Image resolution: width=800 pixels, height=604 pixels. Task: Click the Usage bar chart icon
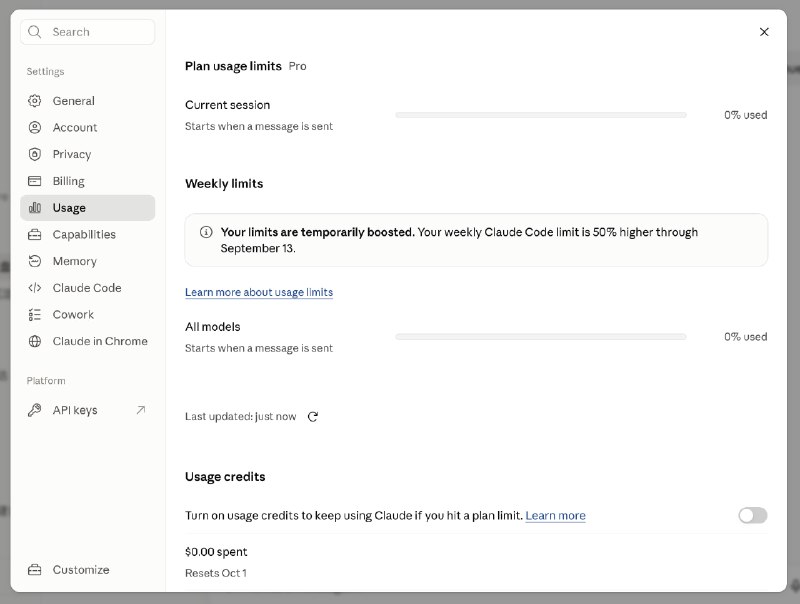coord(35,208)
